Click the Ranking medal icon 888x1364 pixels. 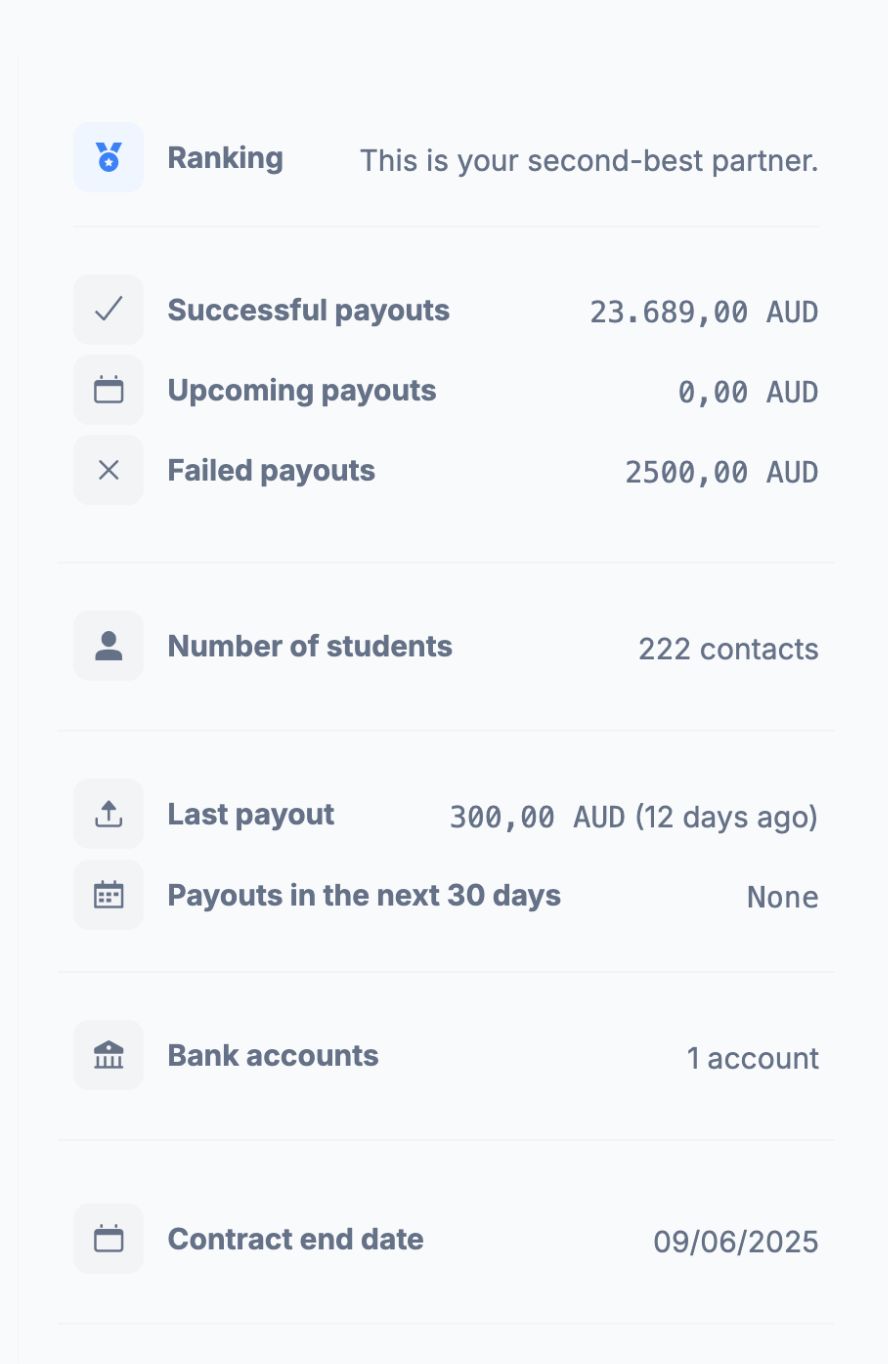click(x=108, y=157)
